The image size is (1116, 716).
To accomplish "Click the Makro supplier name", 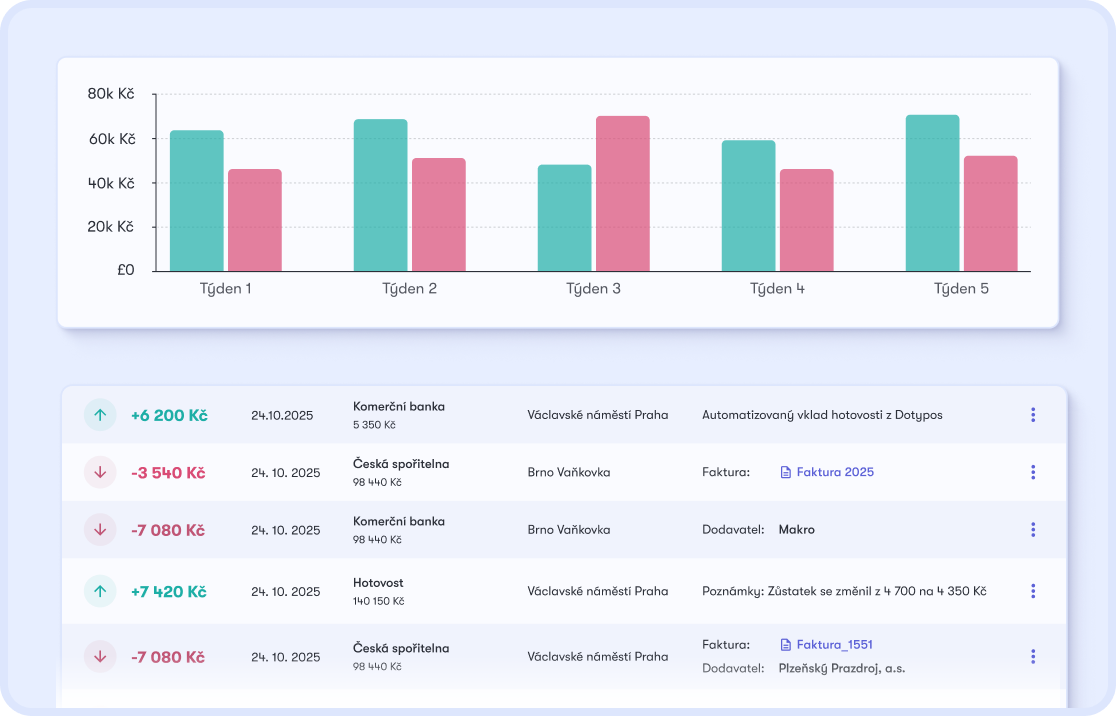I will click(x=796, y=530).
